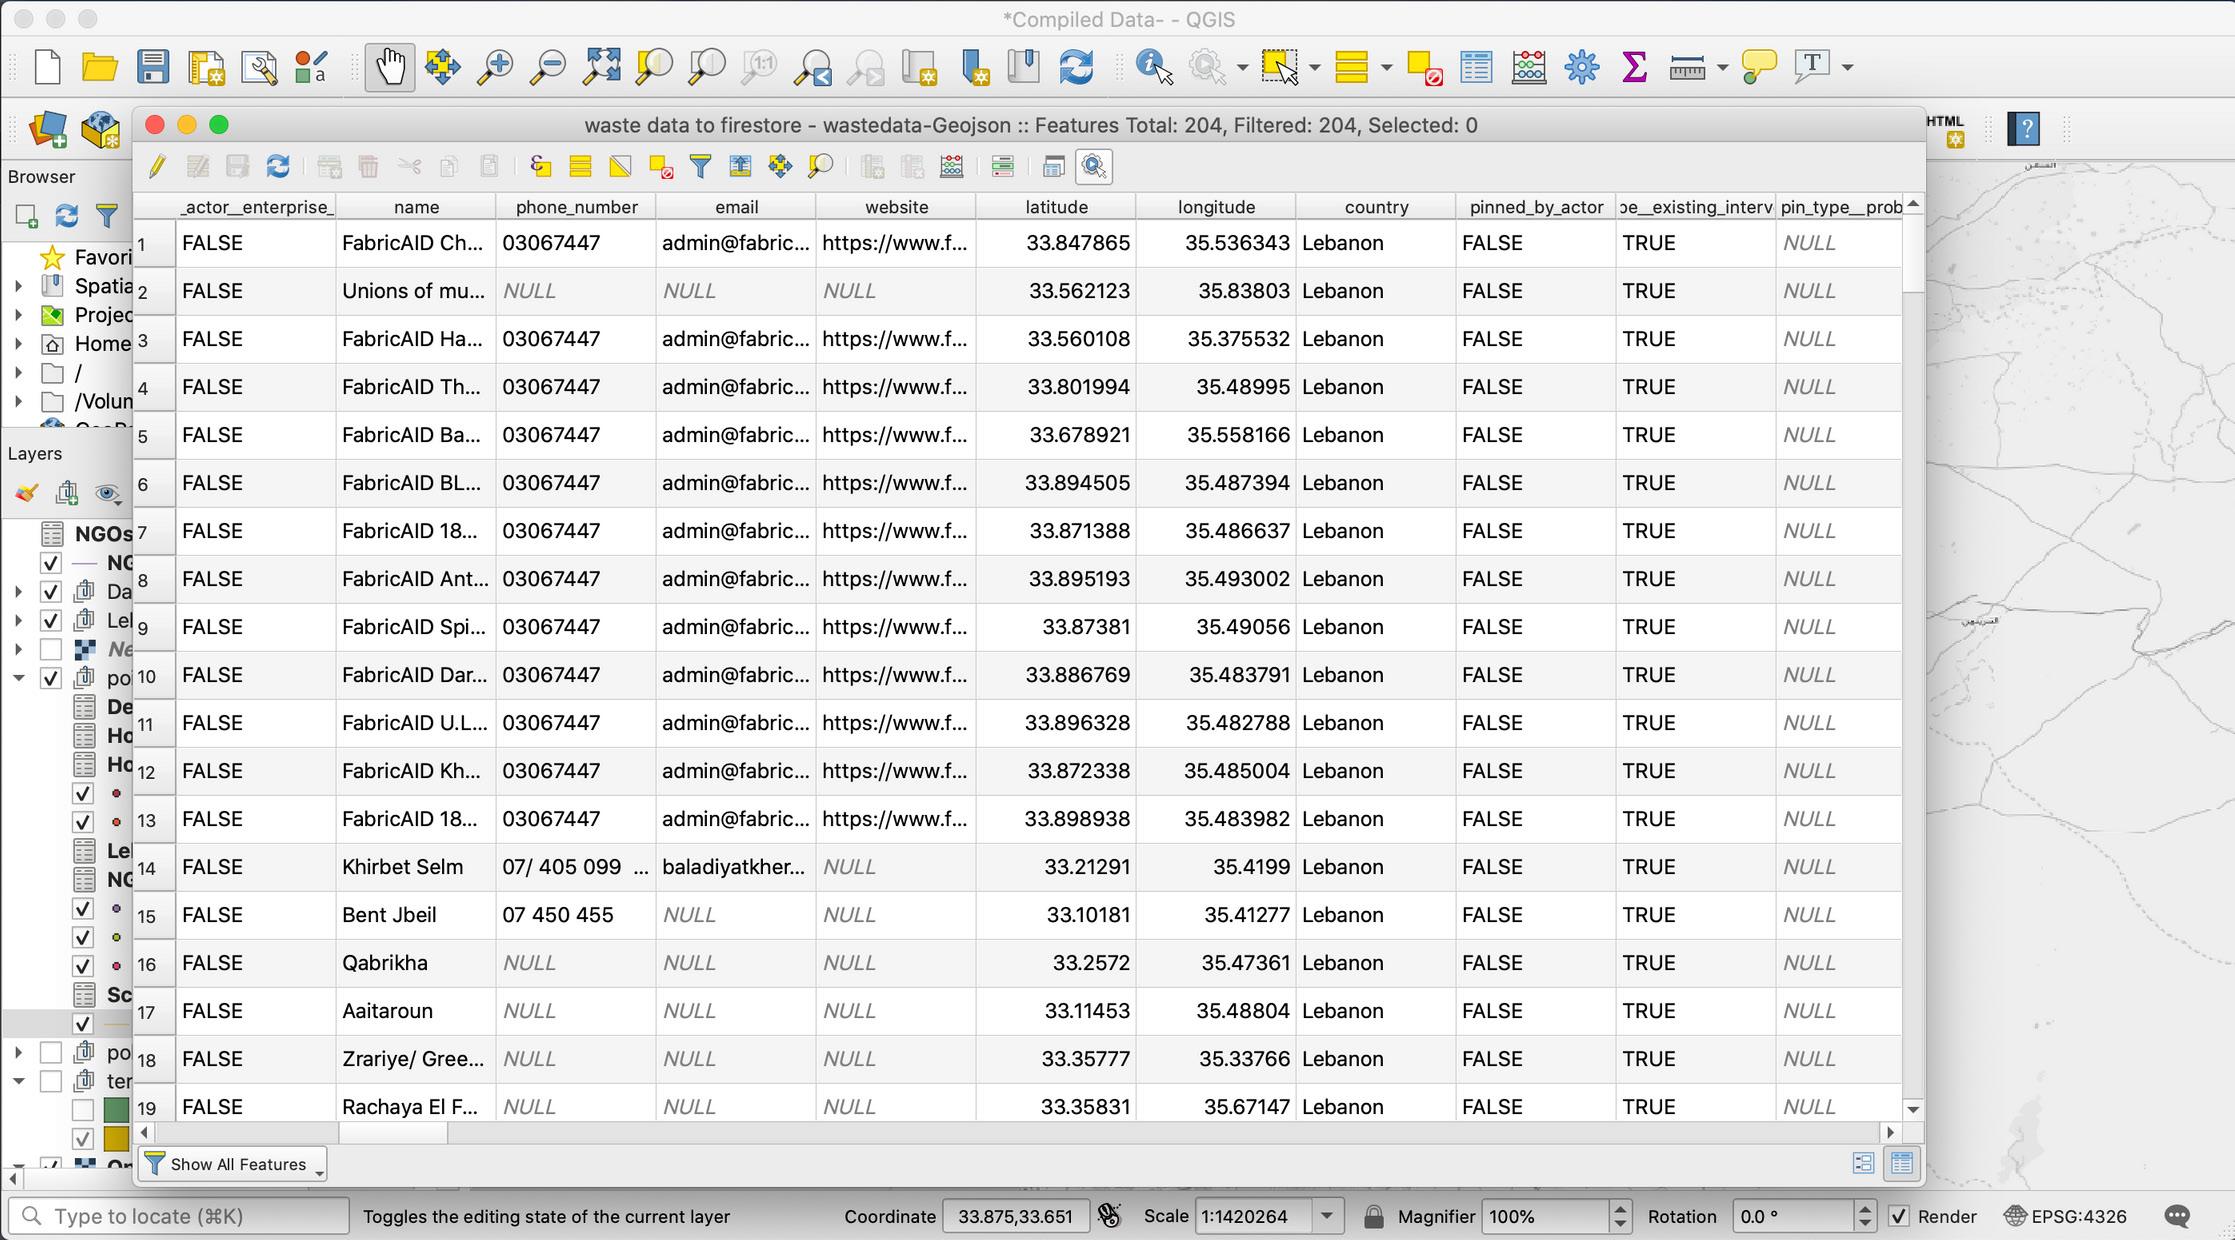This screenshot has height=1240, width=2235.
Task: Filter features using the table funnel icon
Action: pyautogui.click(x=700, y=167)
